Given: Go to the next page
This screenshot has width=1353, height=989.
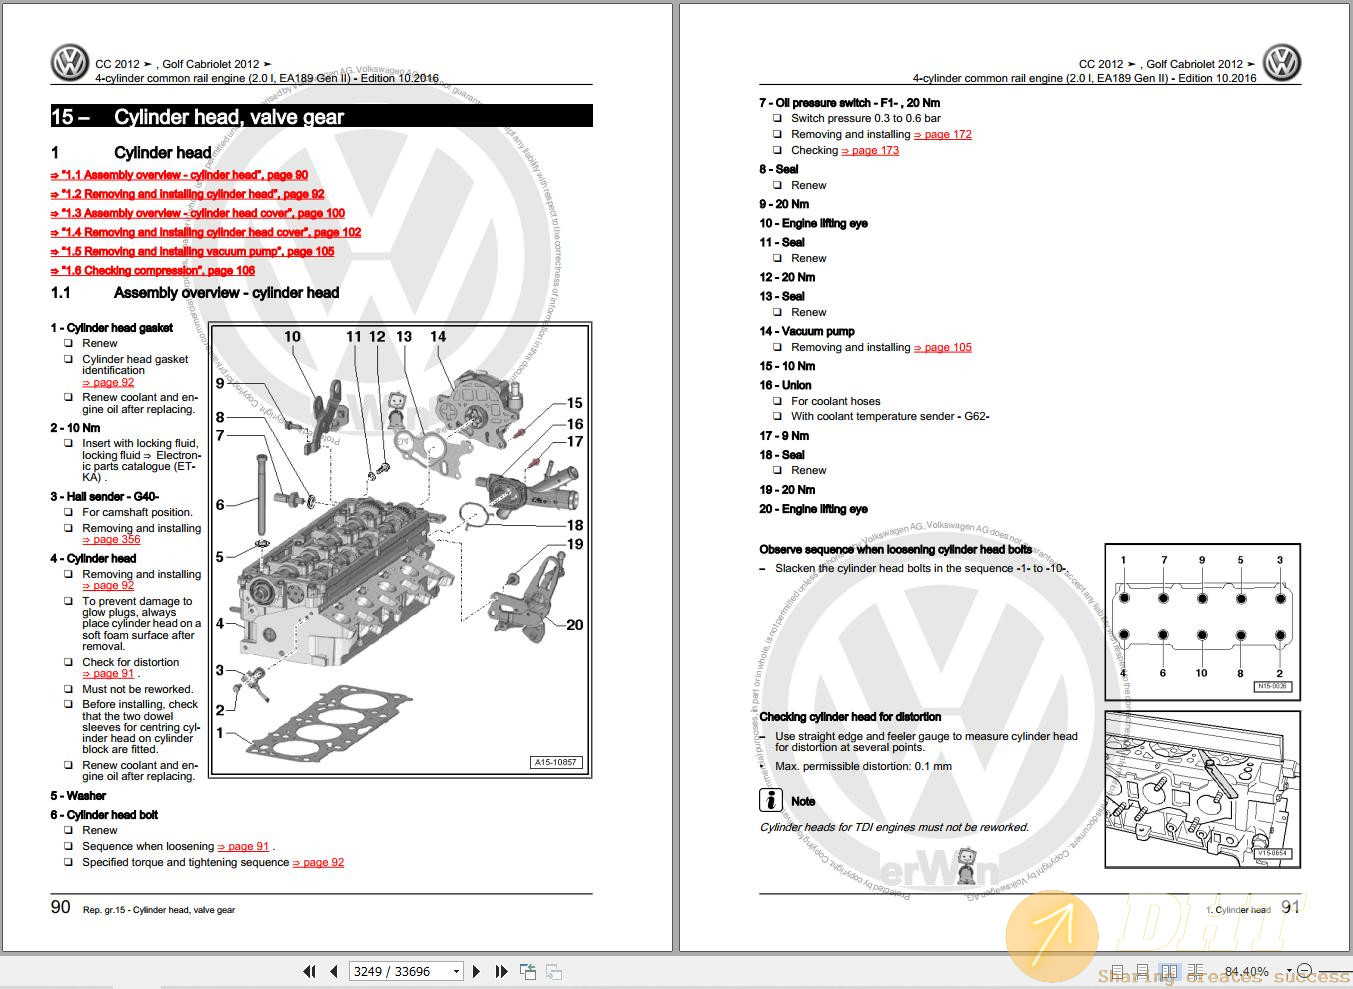Looking at the screenshot, I should pos(476,971).
